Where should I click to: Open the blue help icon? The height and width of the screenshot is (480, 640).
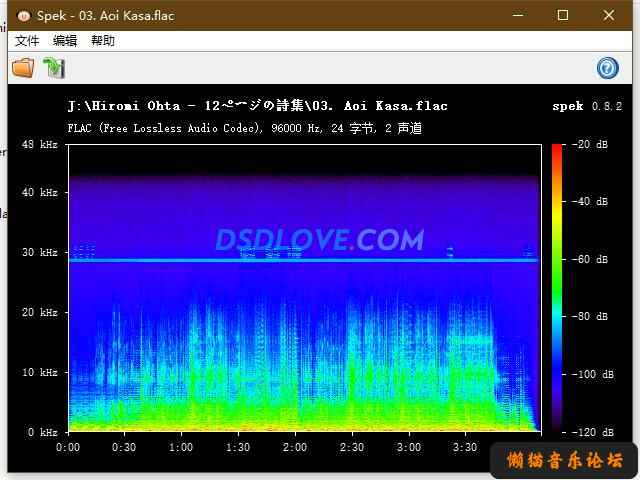coord(607,68)
